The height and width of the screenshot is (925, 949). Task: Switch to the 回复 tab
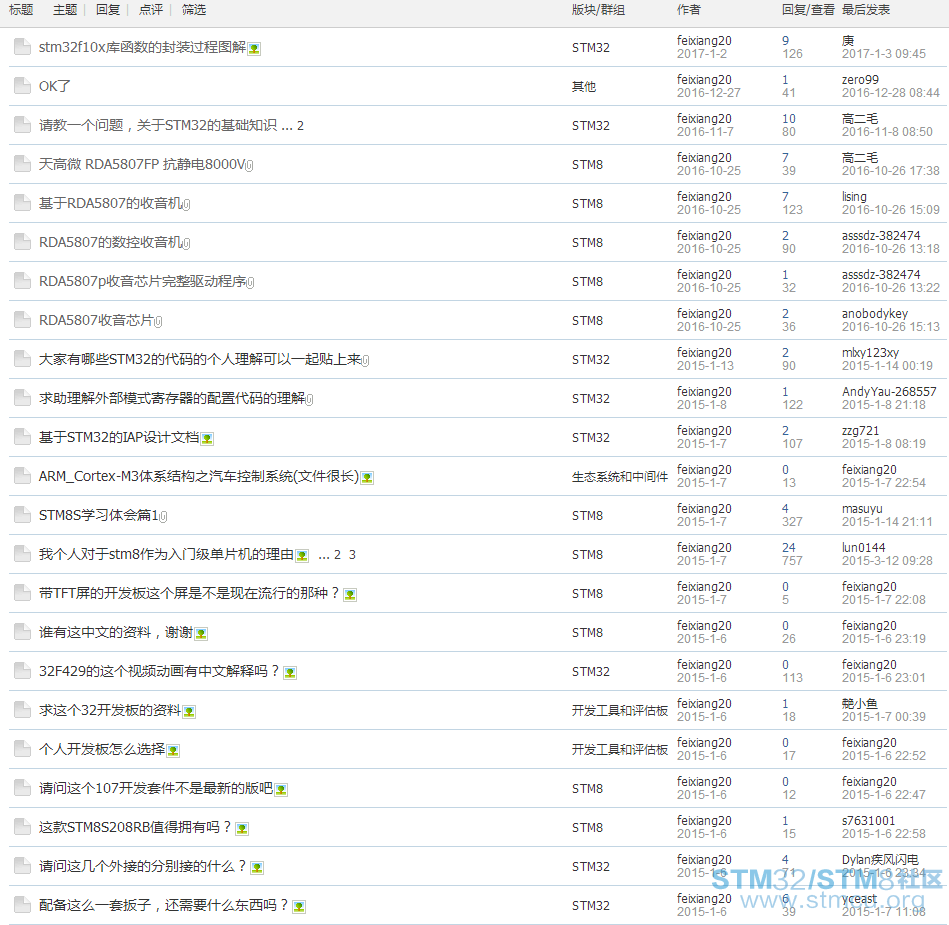(x=108, y=10)
